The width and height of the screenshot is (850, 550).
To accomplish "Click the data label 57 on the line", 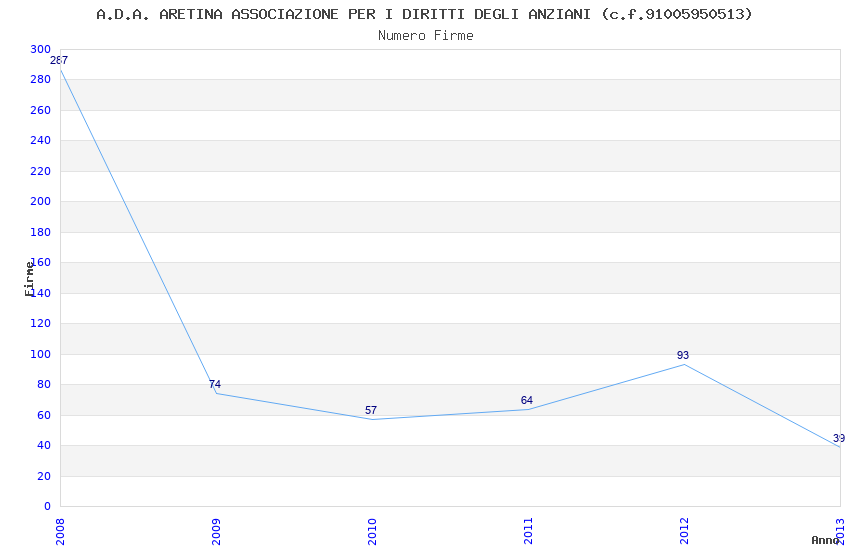I will coord(371,411).
